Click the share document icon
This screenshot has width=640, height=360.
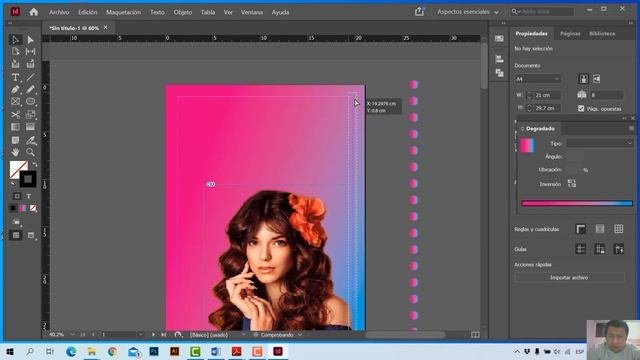(419, 12)
